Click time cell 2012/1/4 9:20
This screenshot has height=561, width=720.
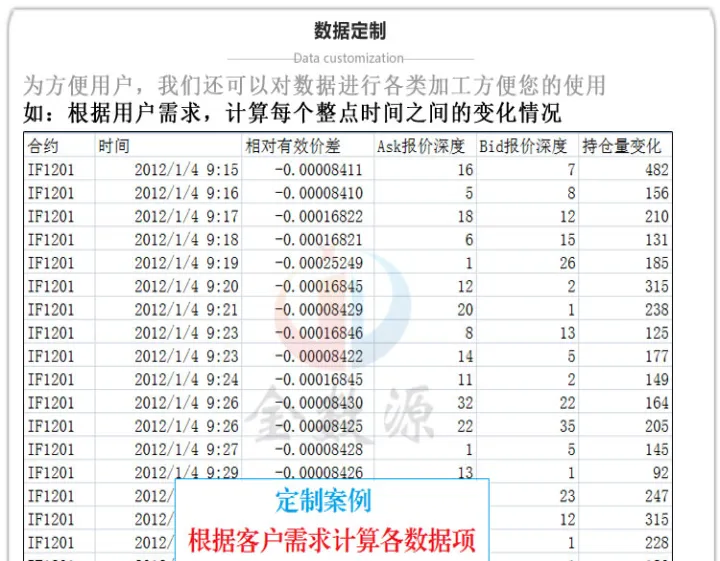tap(186, 286)
